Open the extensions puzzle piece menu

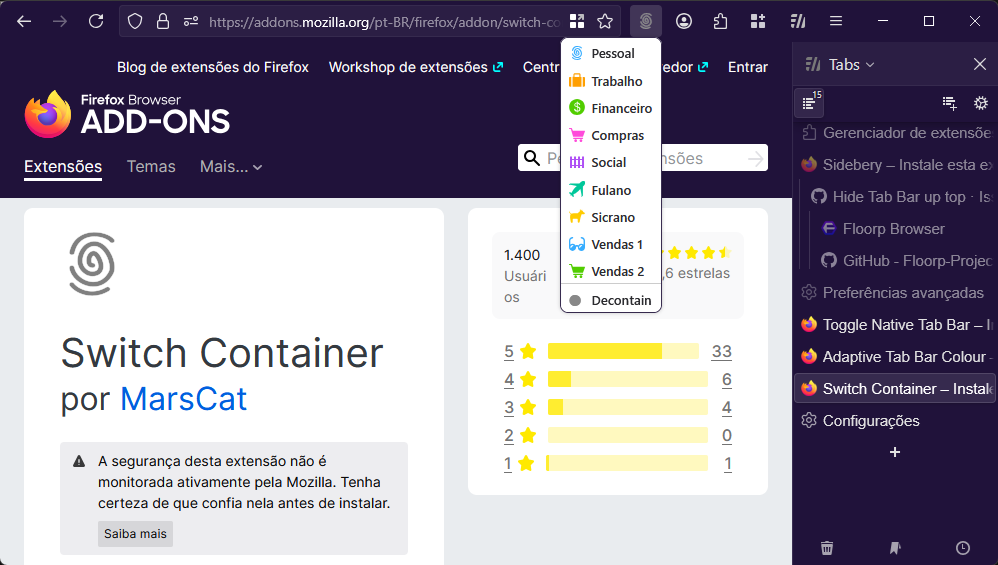point(720,22)
